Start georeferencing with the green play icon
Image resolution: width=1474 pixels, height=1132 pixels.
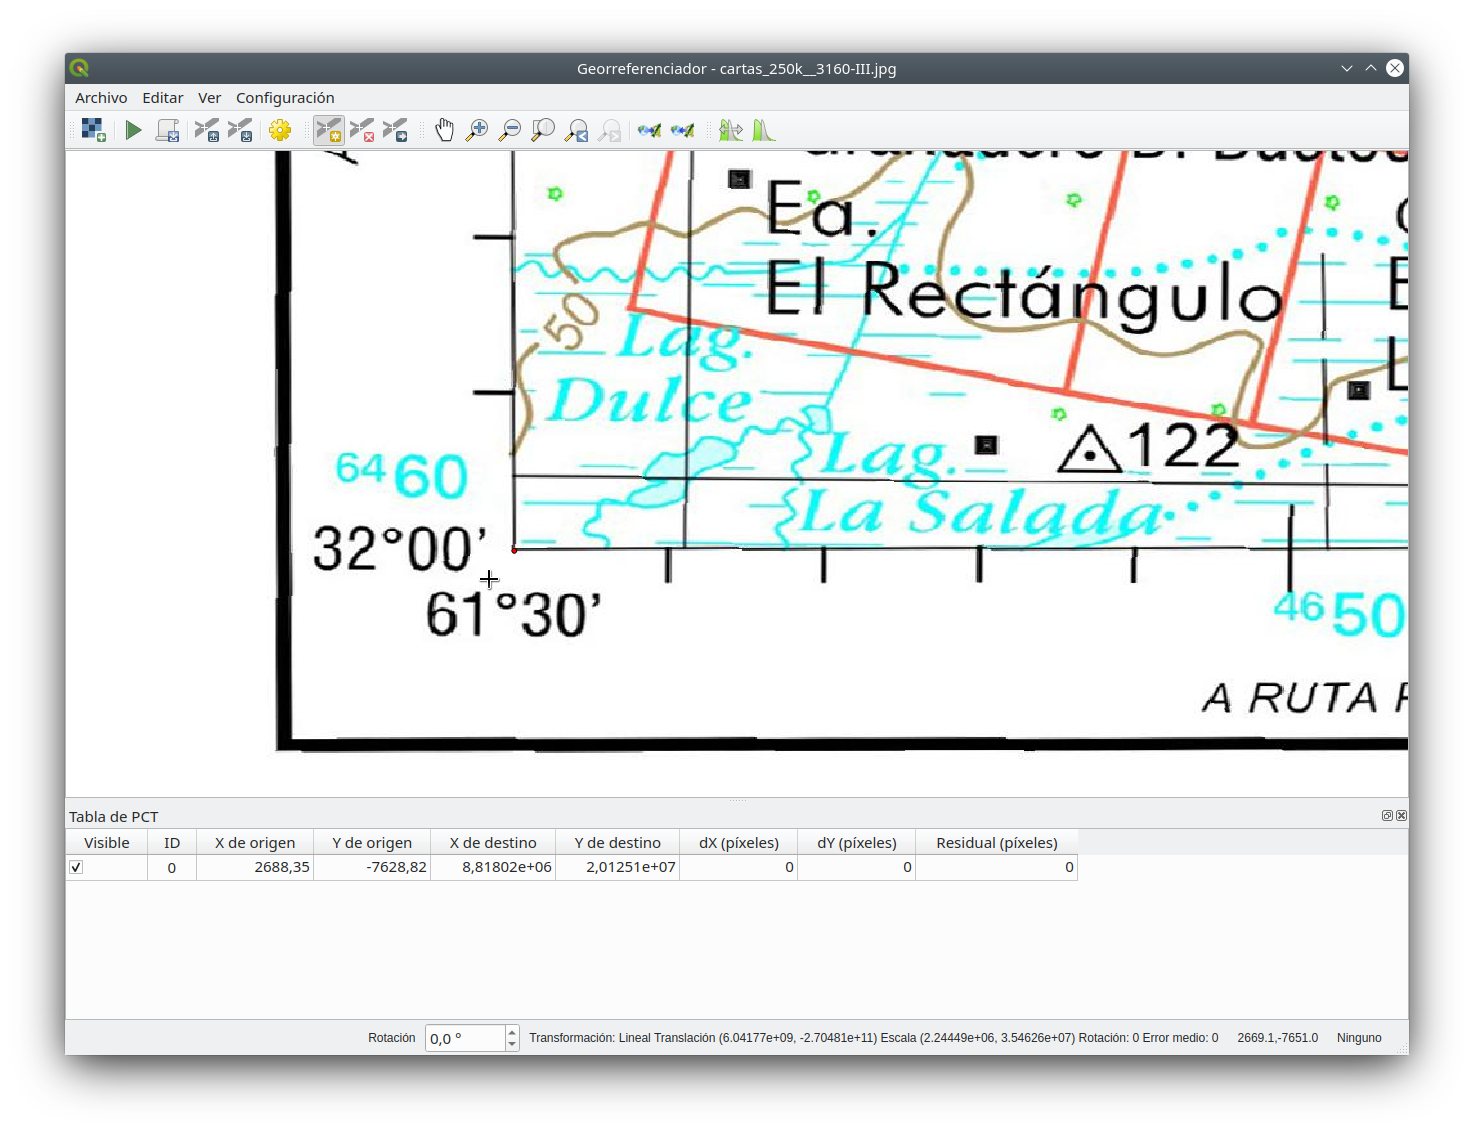(x=133, y=130)
